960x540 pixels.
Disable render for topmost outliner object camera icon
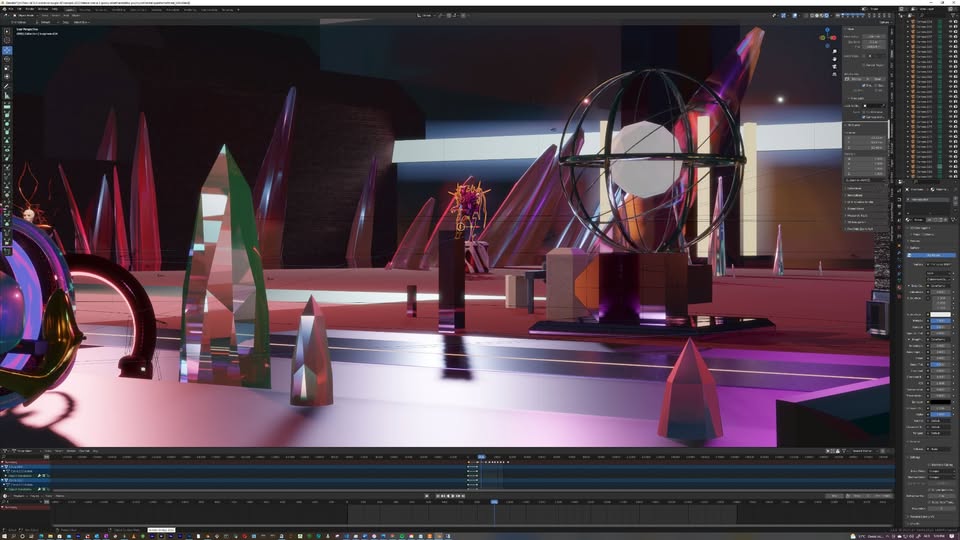(956, 21)
